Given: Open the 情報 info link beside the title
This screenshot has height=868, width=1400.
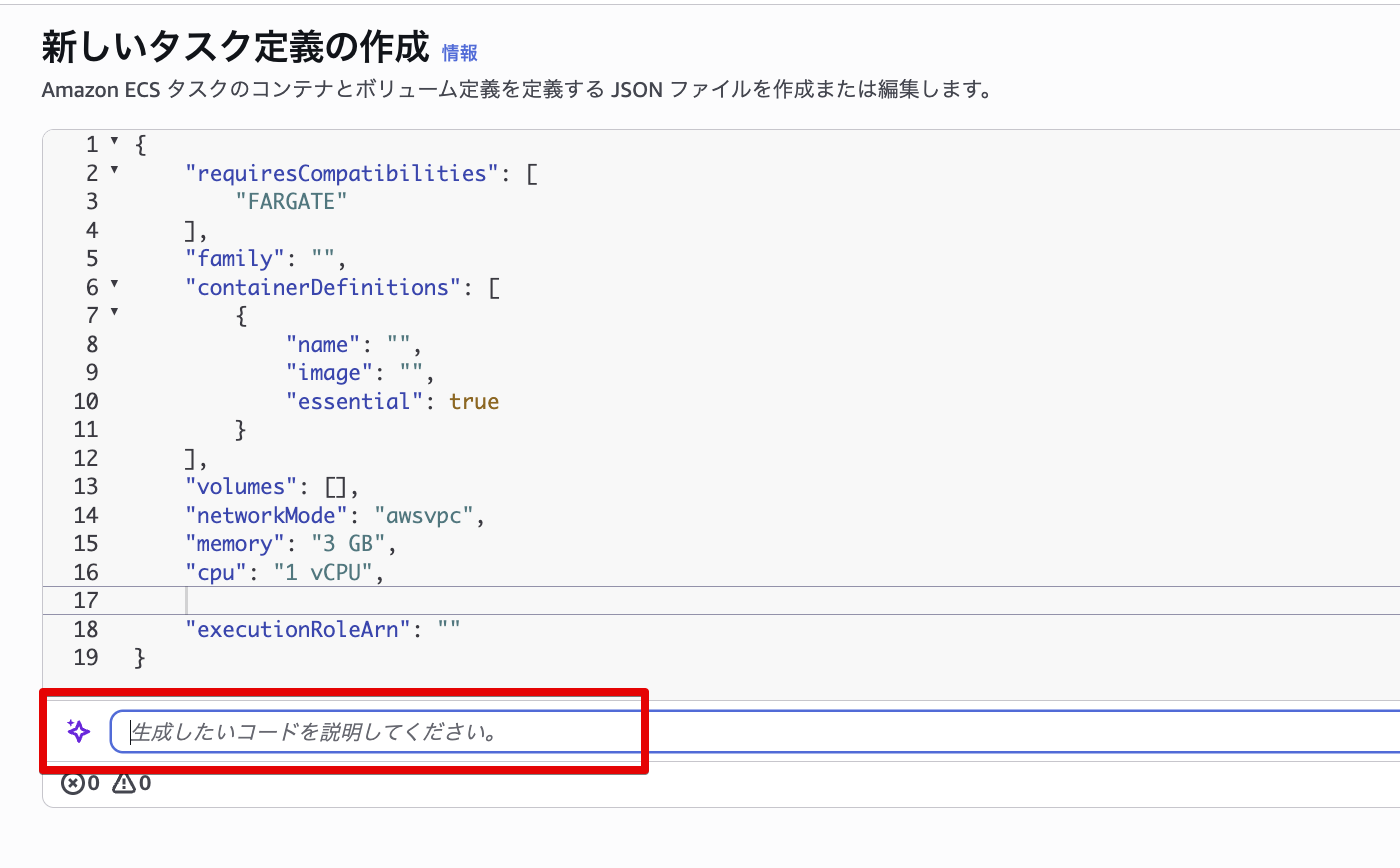Looking at the screenshot, I should [x=459, y=53].
